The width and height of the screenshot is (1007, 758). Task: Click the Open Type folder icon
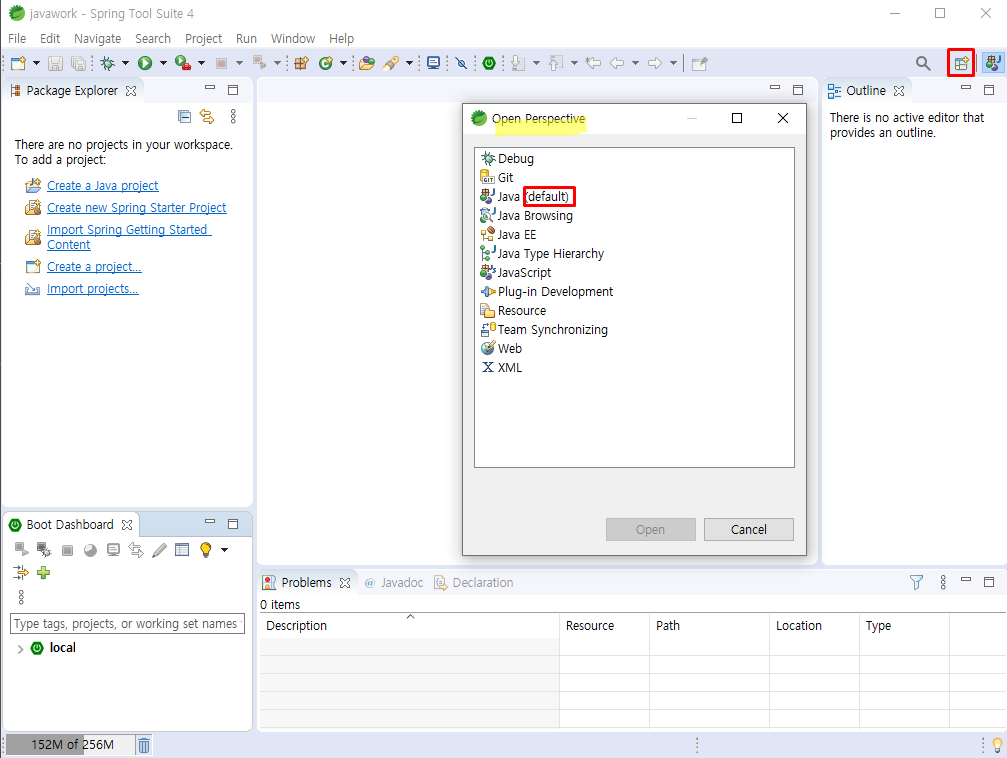(x=367, y=63)
